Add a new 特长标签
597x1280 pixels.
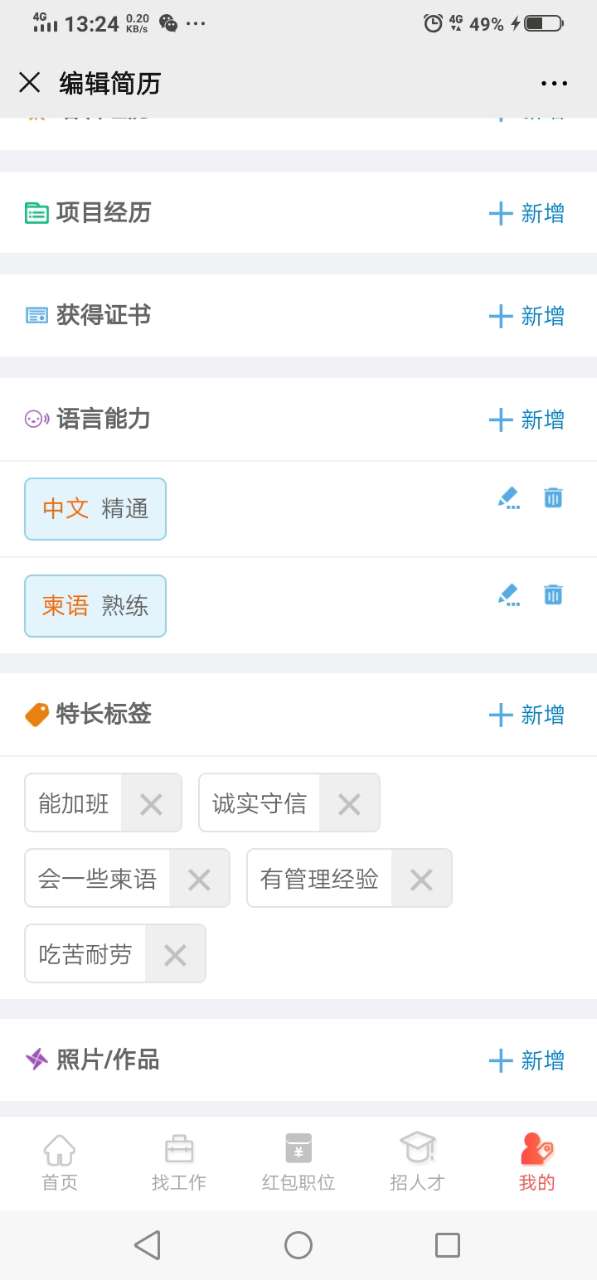point(527,715)
